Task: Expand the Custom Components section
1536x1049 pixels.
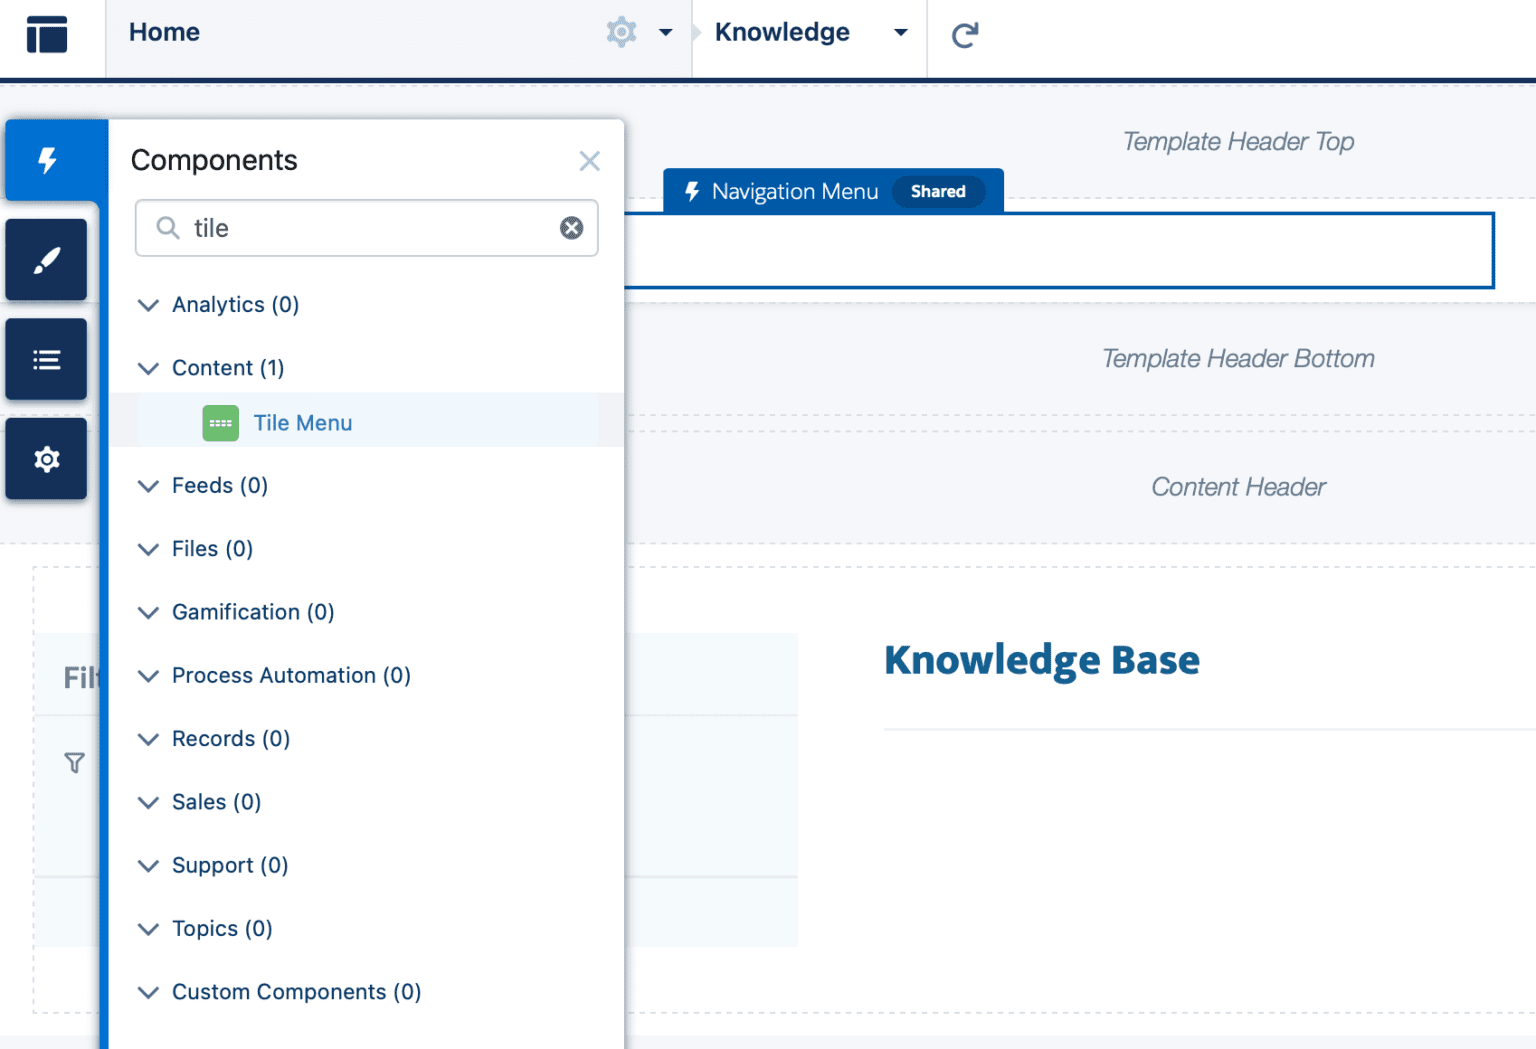Action: [x=148, y=992]
